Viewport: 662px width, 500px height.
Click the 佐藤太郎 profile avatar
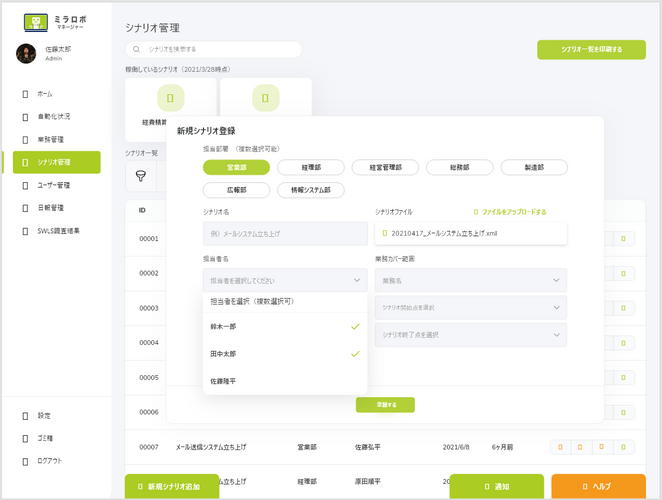[26, 54]
